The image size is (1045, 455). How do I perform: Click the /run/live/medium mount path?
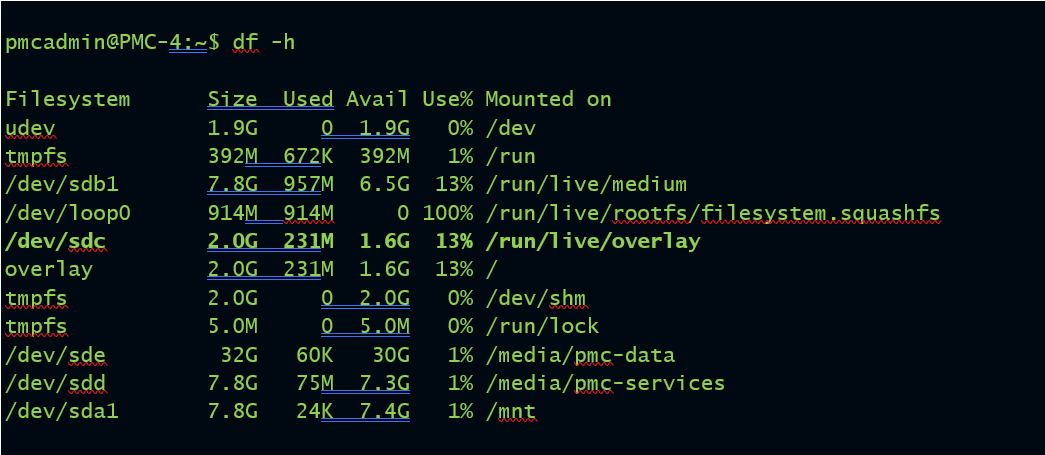pos(586,185)
